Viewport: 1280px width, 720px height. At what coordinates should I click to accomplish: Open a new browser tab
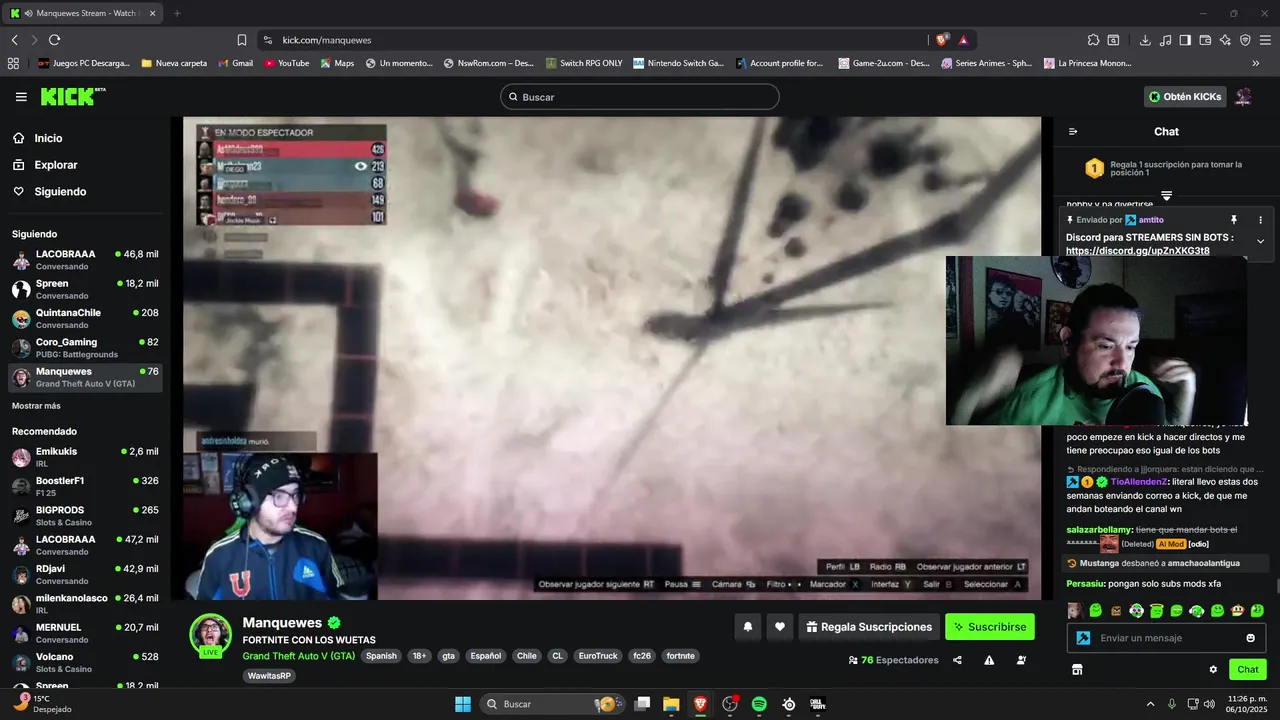point(177,13)
